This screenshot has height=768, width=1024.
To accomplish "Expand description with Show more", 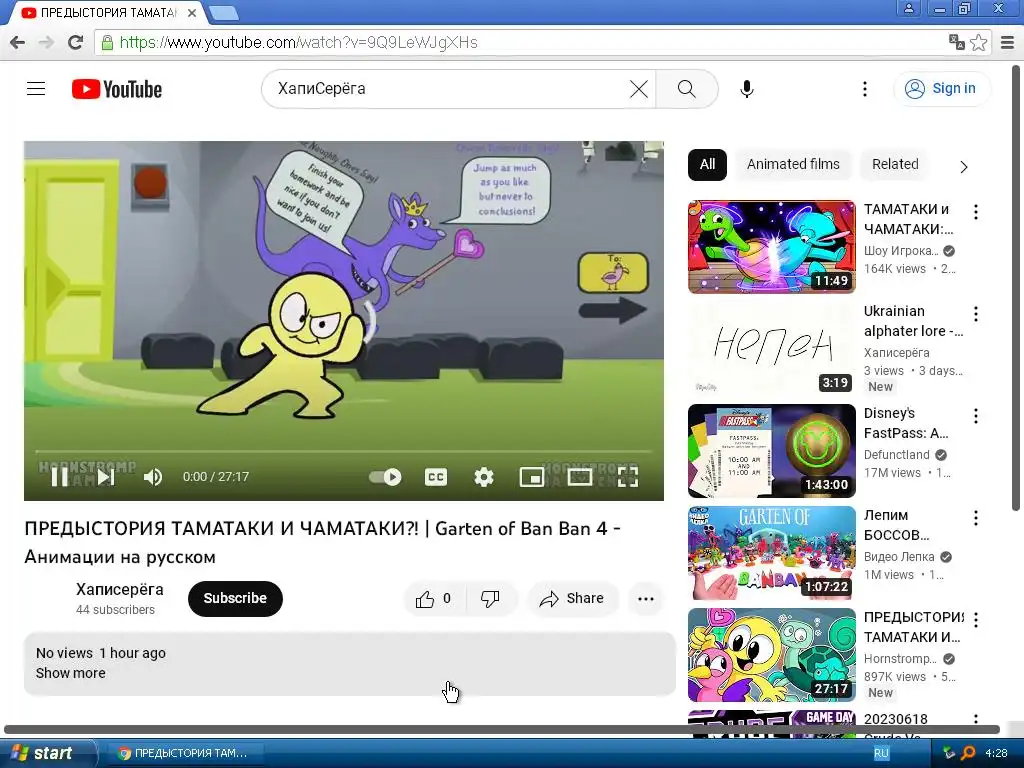I will [x=71, y=673].
